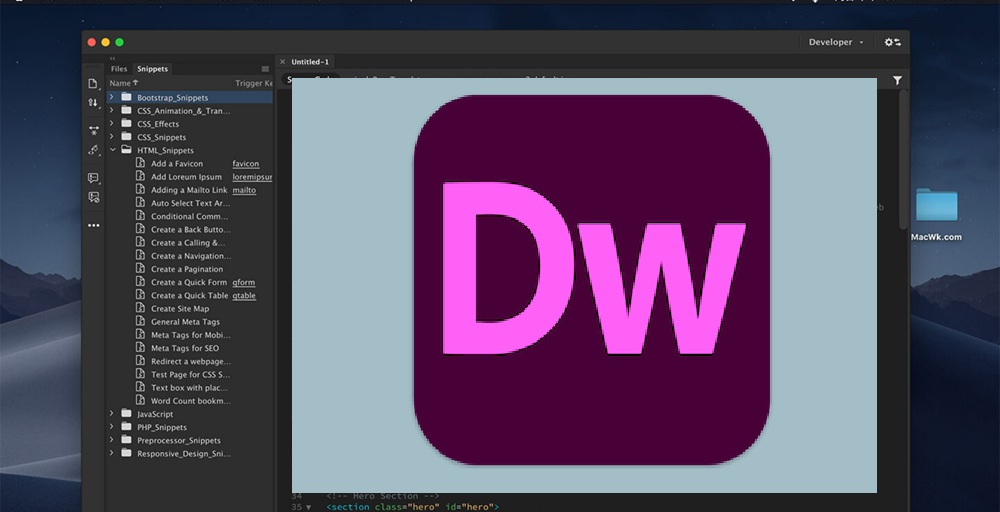1000x512 pixels.
Task: Select Meta Tags for Mobi... snippet
Action: (x=190, y=335)
